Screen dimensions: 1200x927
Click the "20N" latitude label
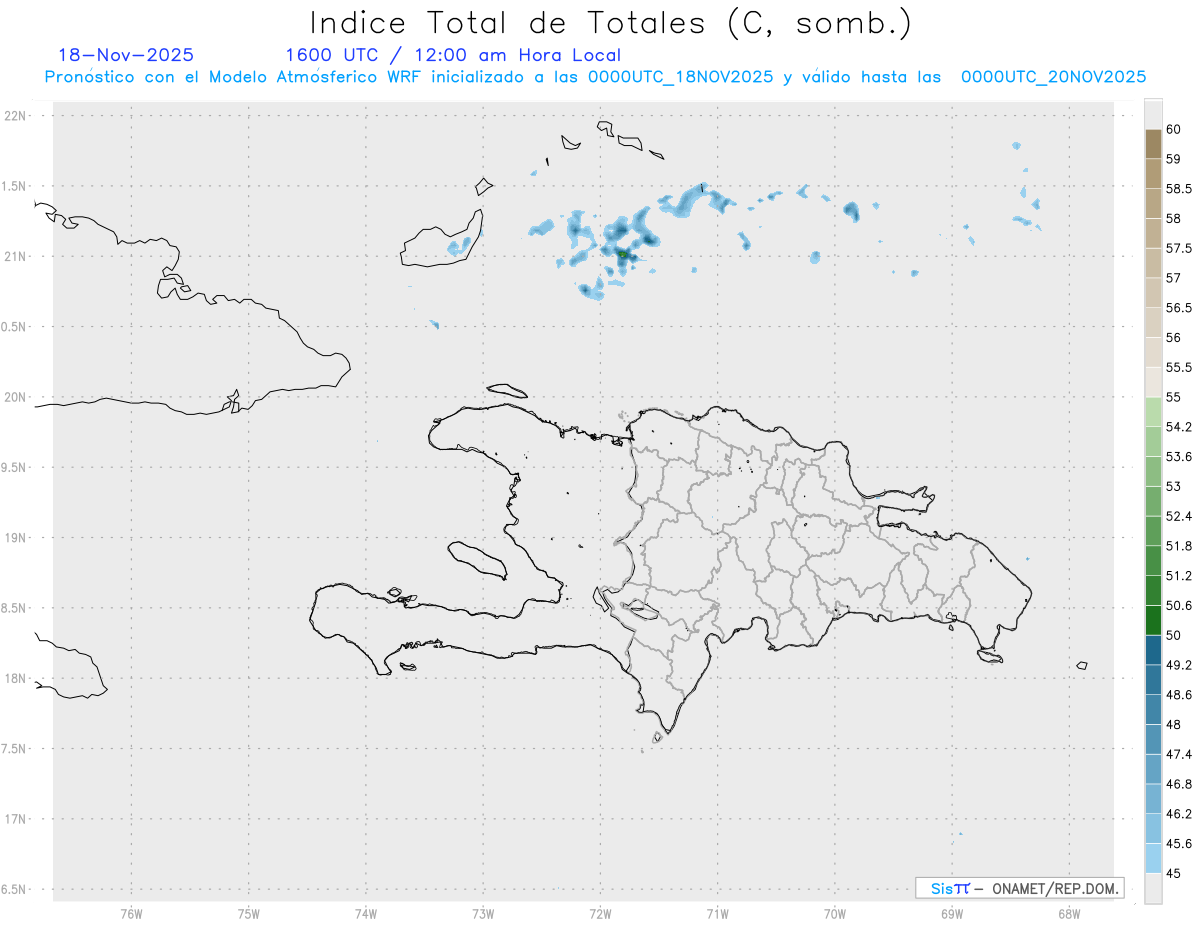tap(17, 397)
